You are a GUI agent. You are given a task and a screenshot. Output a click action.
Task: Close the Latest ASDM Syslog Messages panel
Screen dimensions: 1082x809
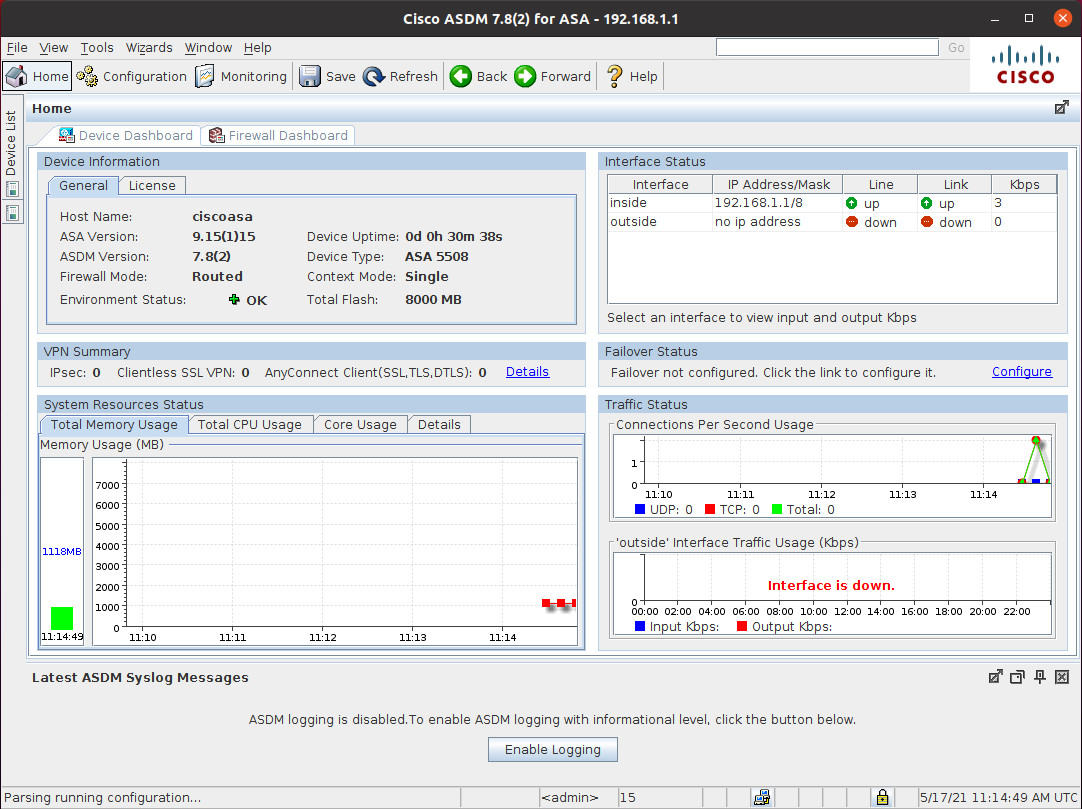pos(1062,677)
